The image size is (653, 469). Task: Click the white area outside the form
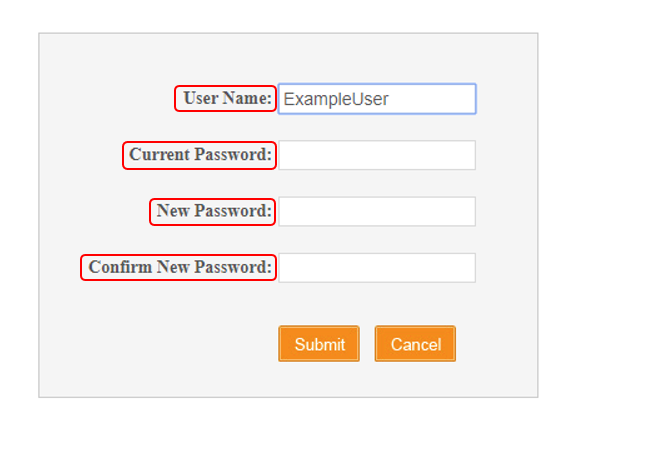(x=596, y=208)
